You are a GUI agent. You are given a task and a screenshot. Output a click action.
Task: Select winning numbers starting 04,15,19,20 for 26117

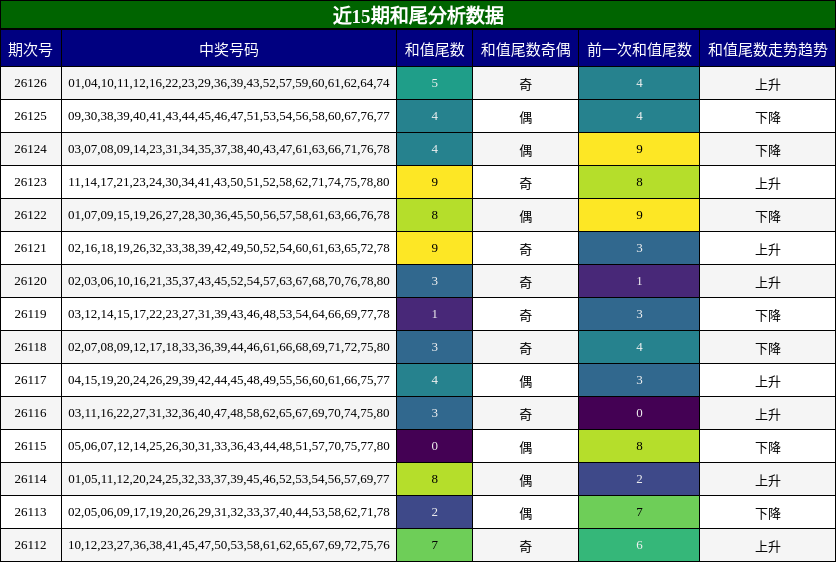(x=229, y=380)
